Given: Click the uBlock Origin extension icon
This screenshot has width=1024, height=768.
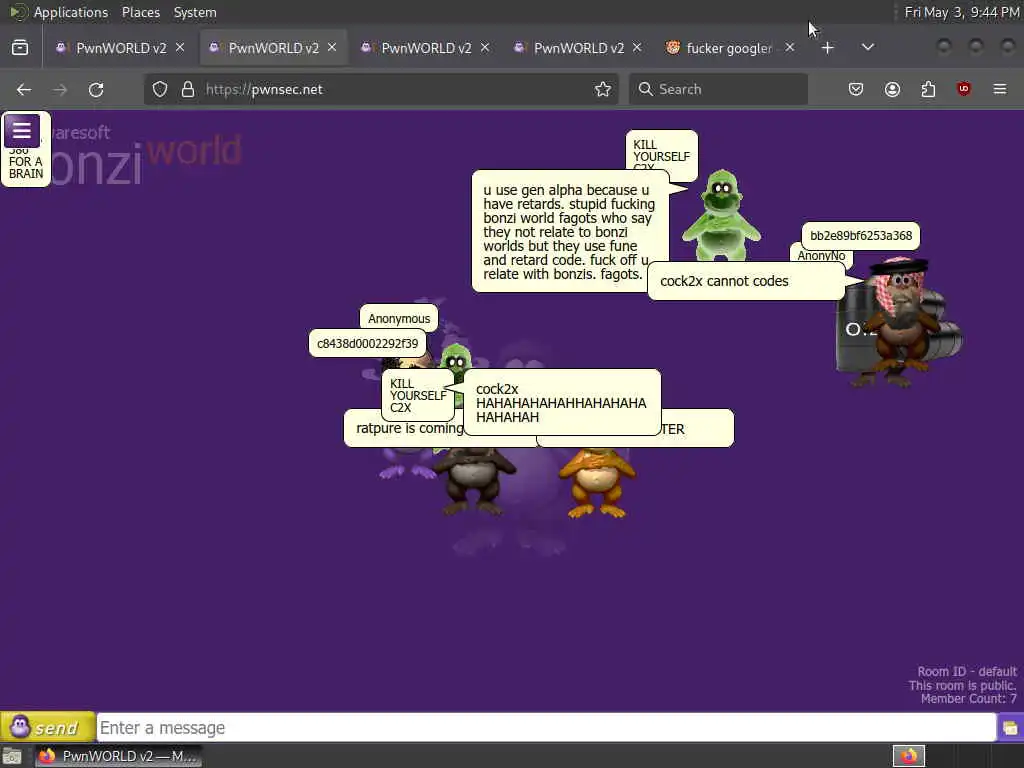Looking at the screenshot, I should [964, 89].
